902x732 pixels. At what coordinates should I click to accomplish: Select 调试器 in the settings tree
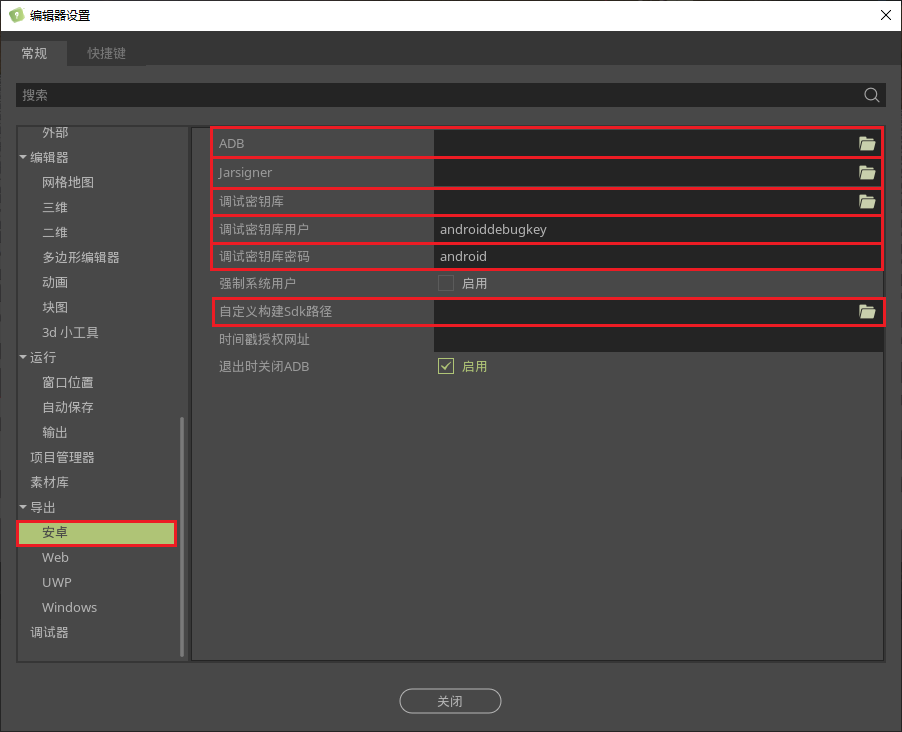[49, 632]
